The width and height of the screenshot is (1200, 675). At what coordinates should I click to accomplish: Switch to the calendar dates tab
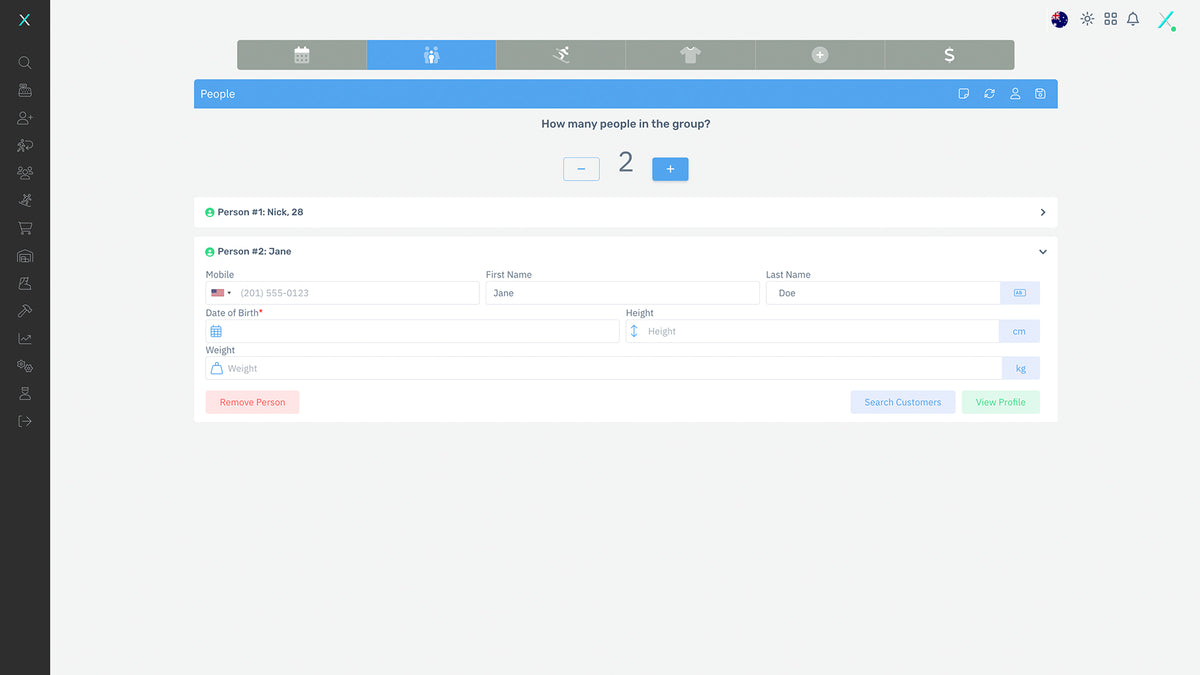(302, 55)
